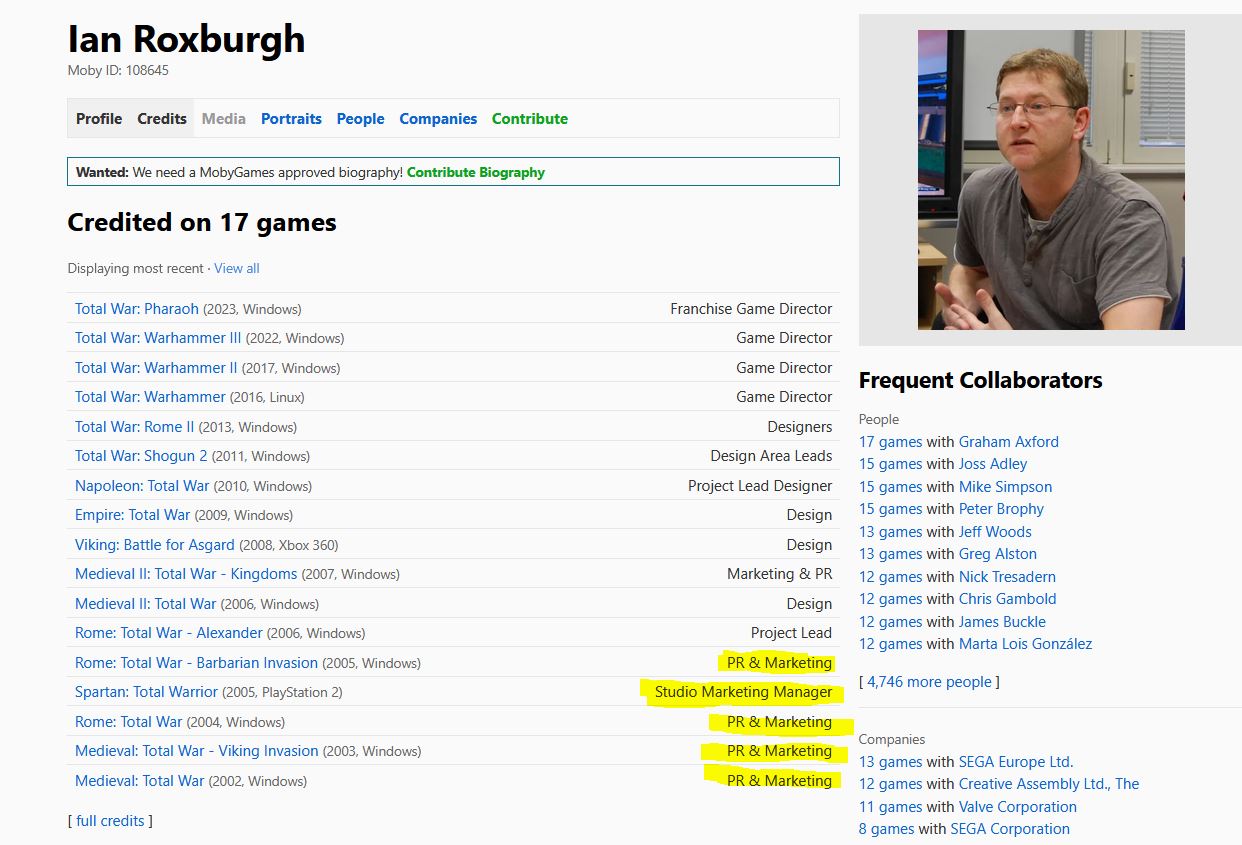Open Total War: Warhammer 2016 Linux link
This screenshot has height=845, width=1242.
(150, 397)
